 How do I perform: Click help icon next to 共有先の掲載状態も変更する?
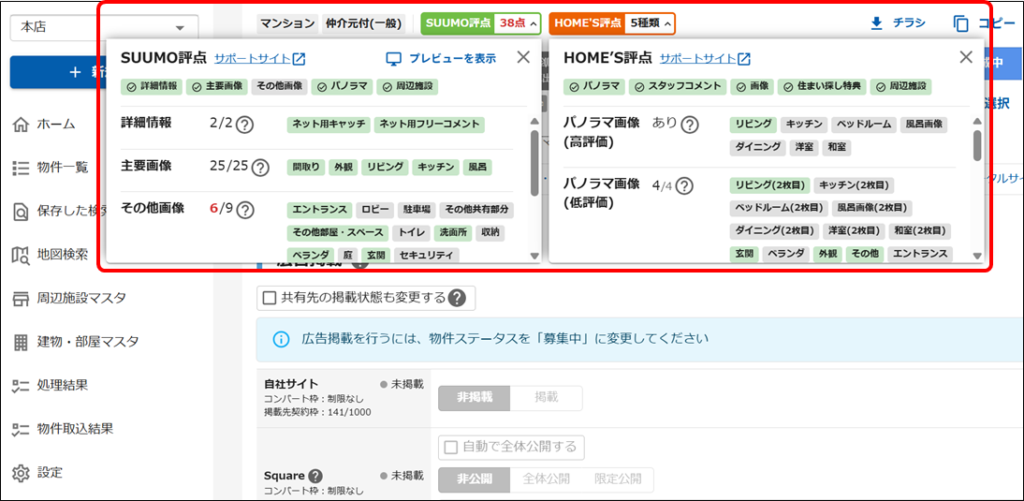tap(457, 299)
